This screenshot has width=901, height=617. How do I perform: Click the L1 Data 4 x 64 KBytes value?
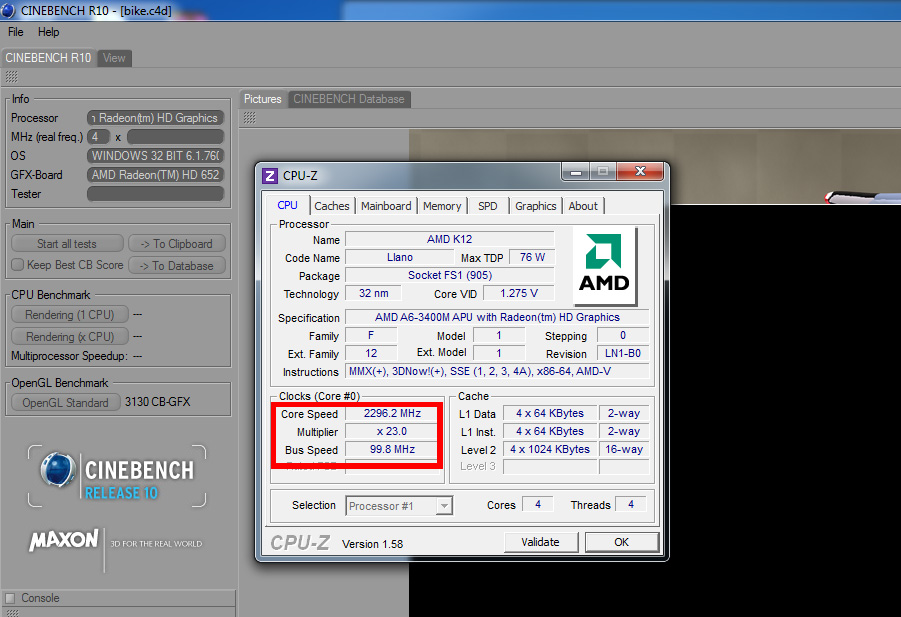click(x=550, y=414)
